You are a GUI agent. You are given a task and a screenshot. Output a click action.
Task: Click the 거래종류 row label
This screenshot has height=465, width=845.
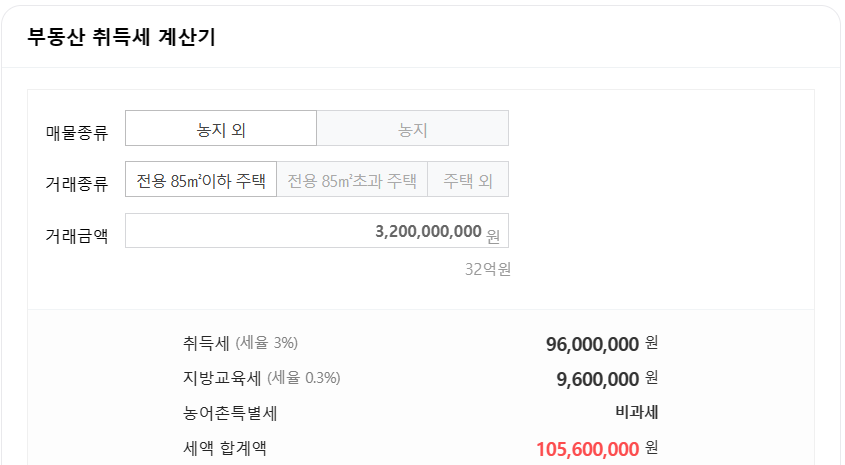tap(77, 184)
